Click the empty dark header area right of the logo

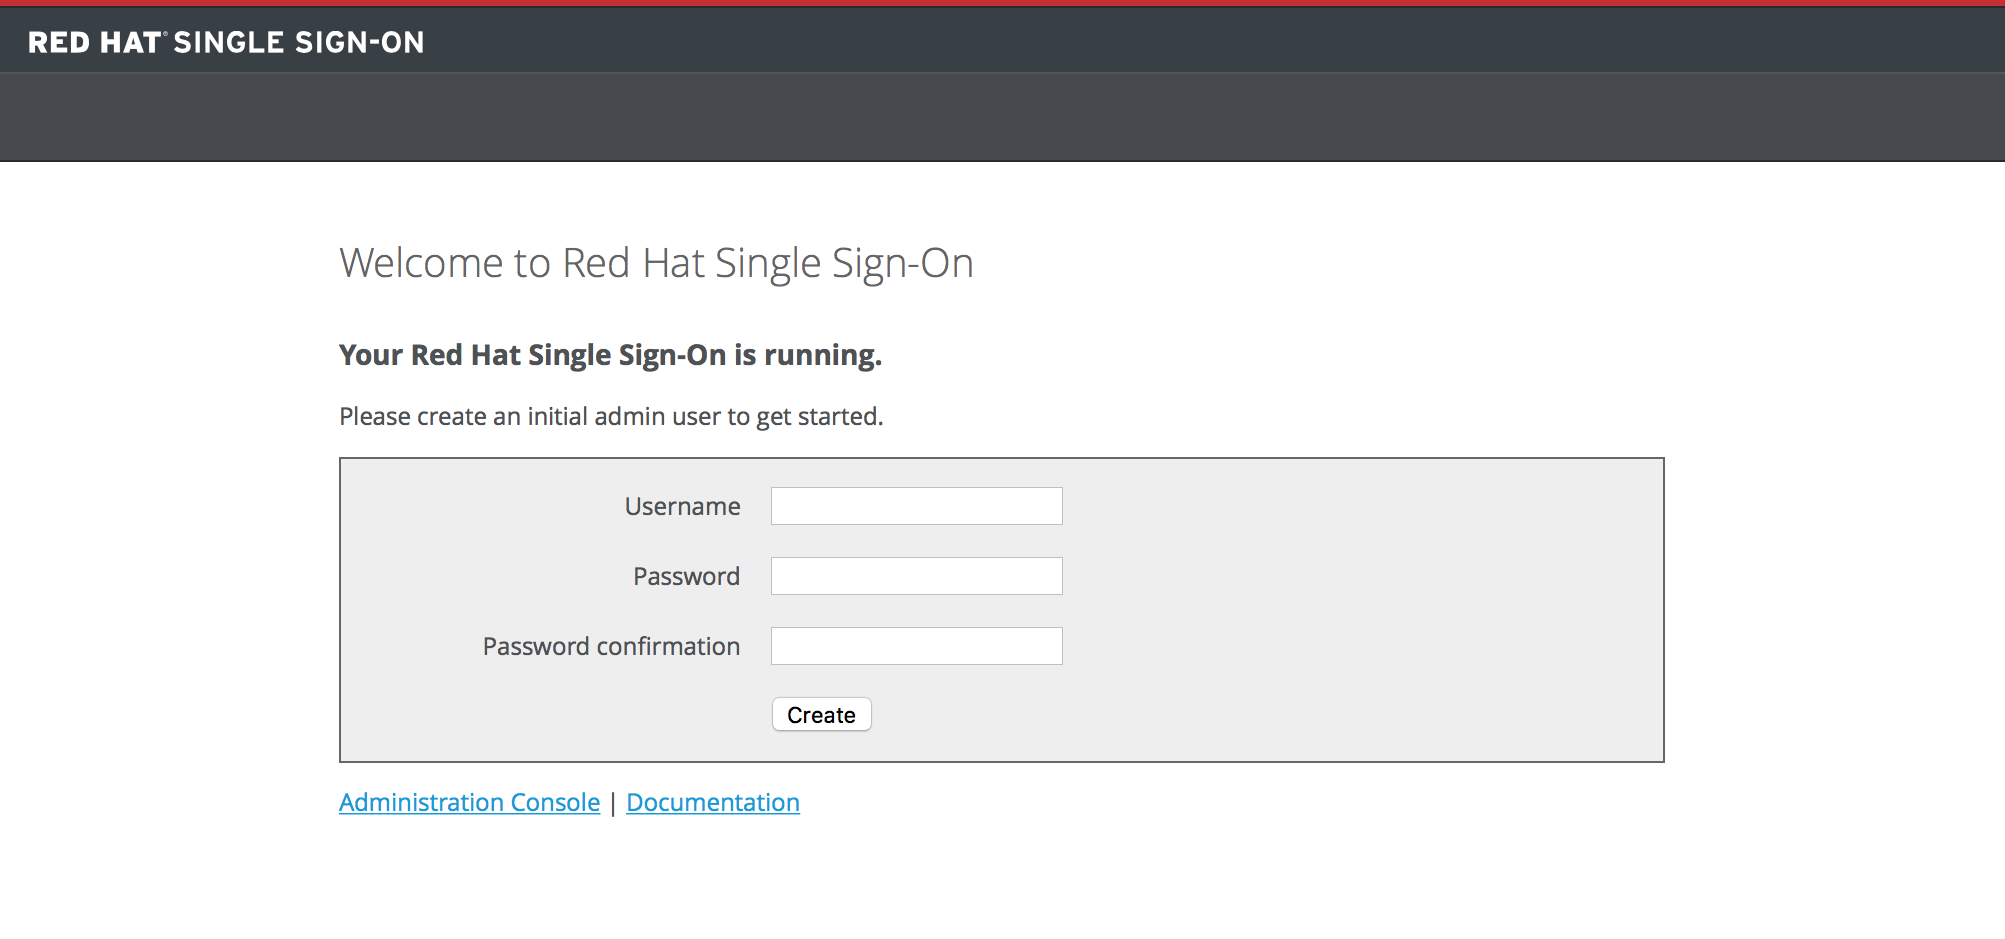(1200, 40)
